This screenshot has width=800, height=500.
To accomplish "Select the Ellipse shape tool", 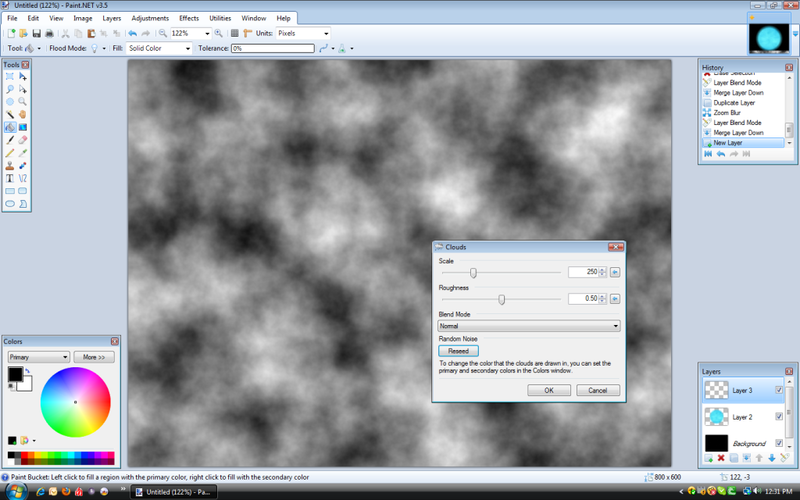I will click(x=10, y=204).
